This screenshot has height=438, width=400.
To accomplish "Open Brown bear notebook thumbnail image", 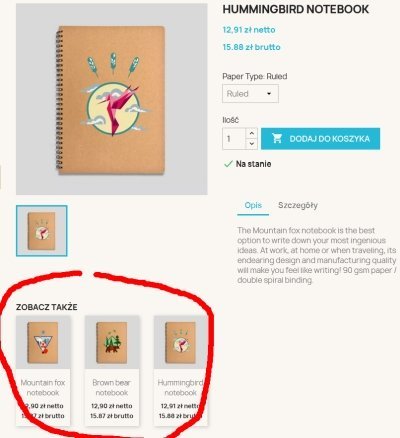I will [112, 342].
